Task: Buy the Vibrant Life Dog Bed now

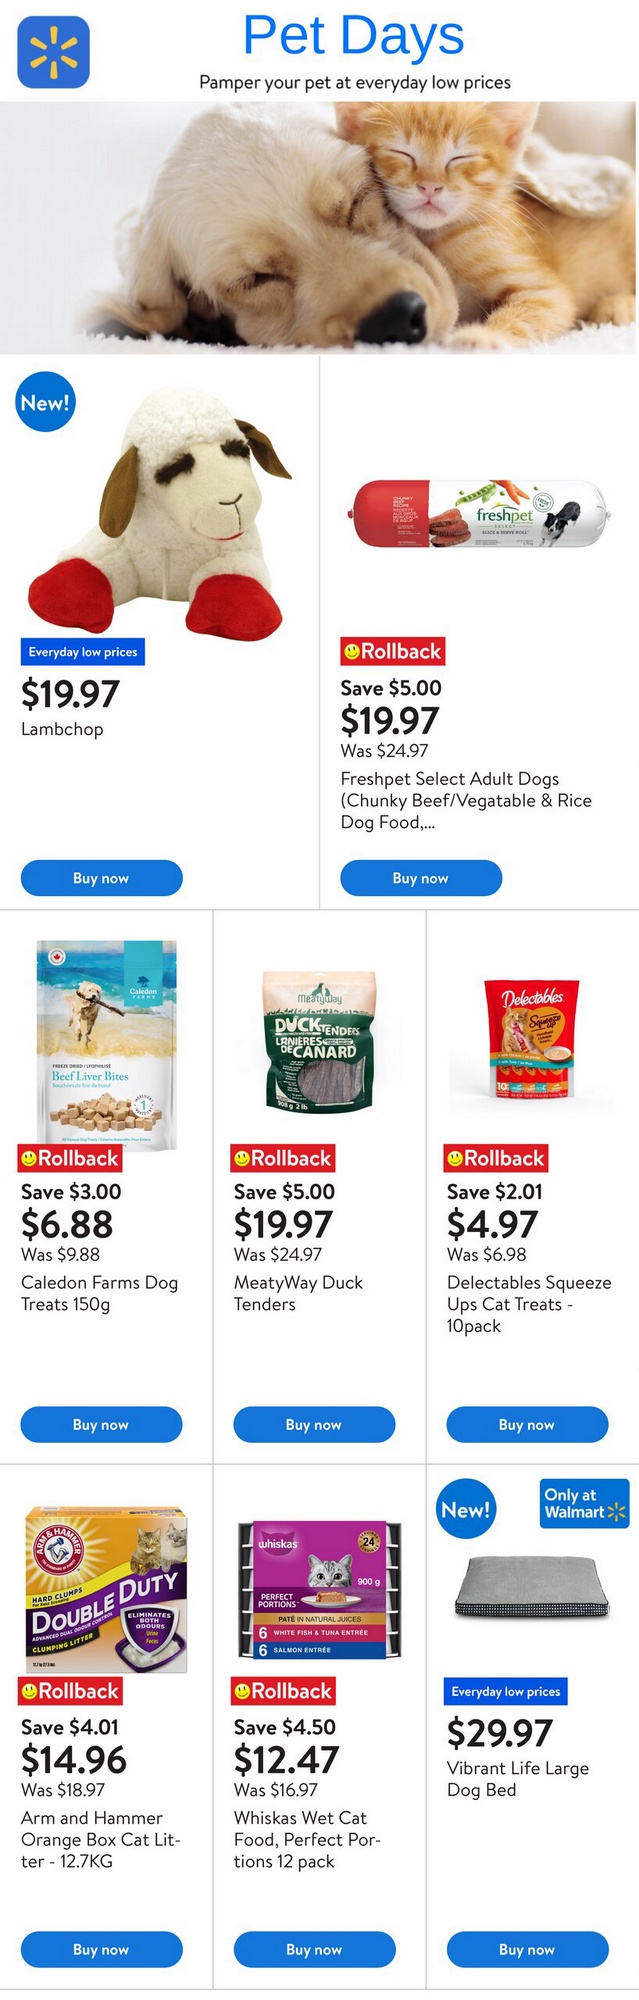Action: click(527, 1949)
